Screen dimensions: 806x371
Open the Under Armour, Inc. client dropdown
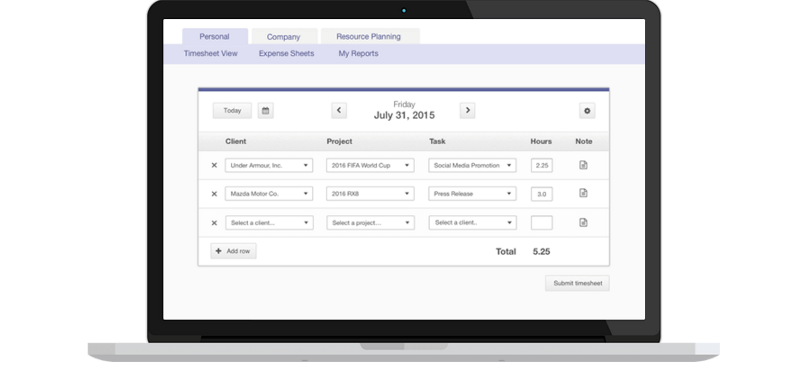[269, 165]
